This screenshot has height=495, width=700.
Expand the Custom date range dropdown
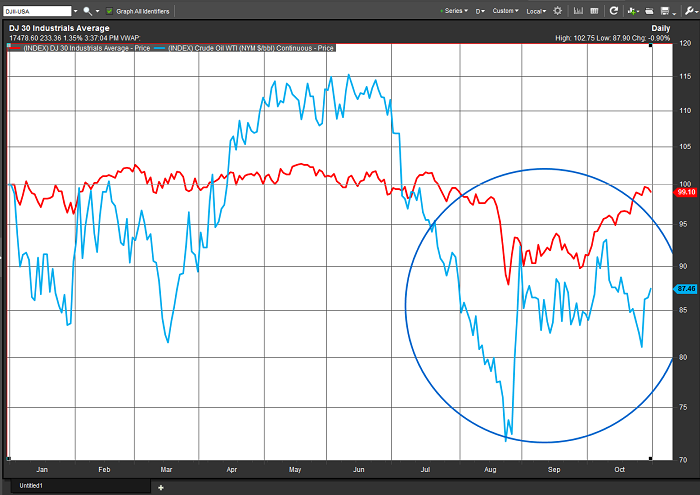504,10
